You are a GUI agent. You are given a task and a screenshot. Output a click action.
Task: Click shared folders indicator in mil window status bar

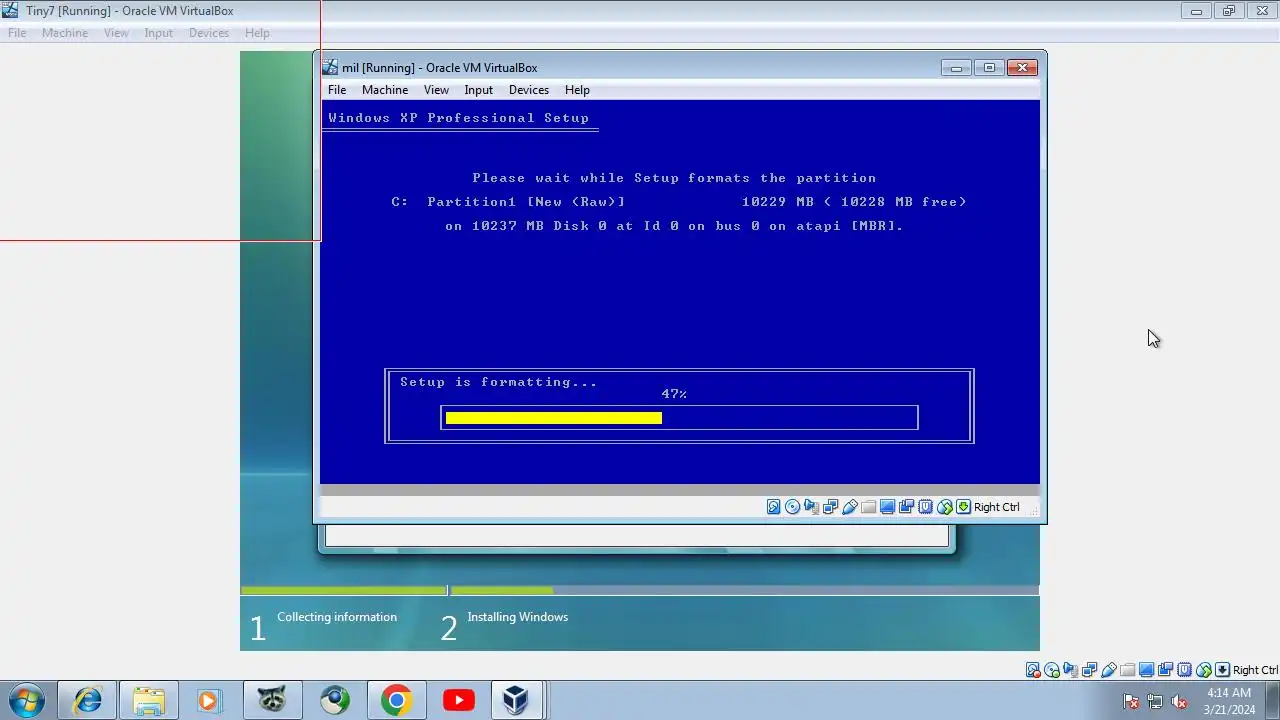click(x=869, y=507)
